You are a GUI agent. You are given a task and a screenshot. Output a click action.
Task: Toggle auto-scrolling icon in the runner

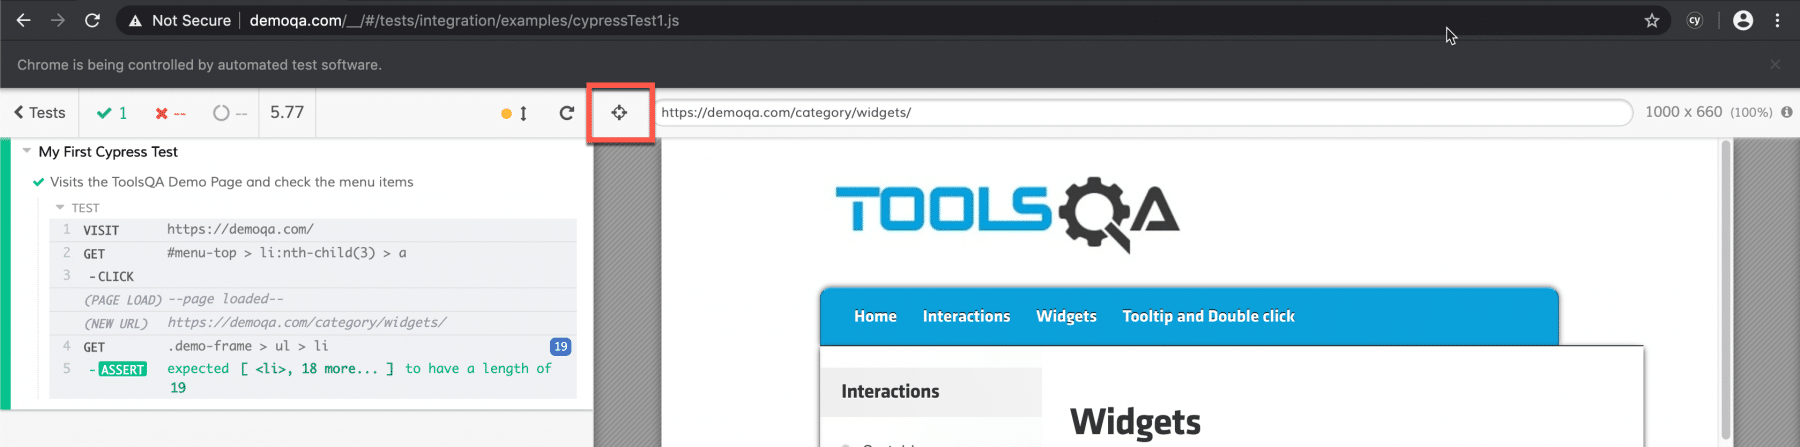[514, 113]
